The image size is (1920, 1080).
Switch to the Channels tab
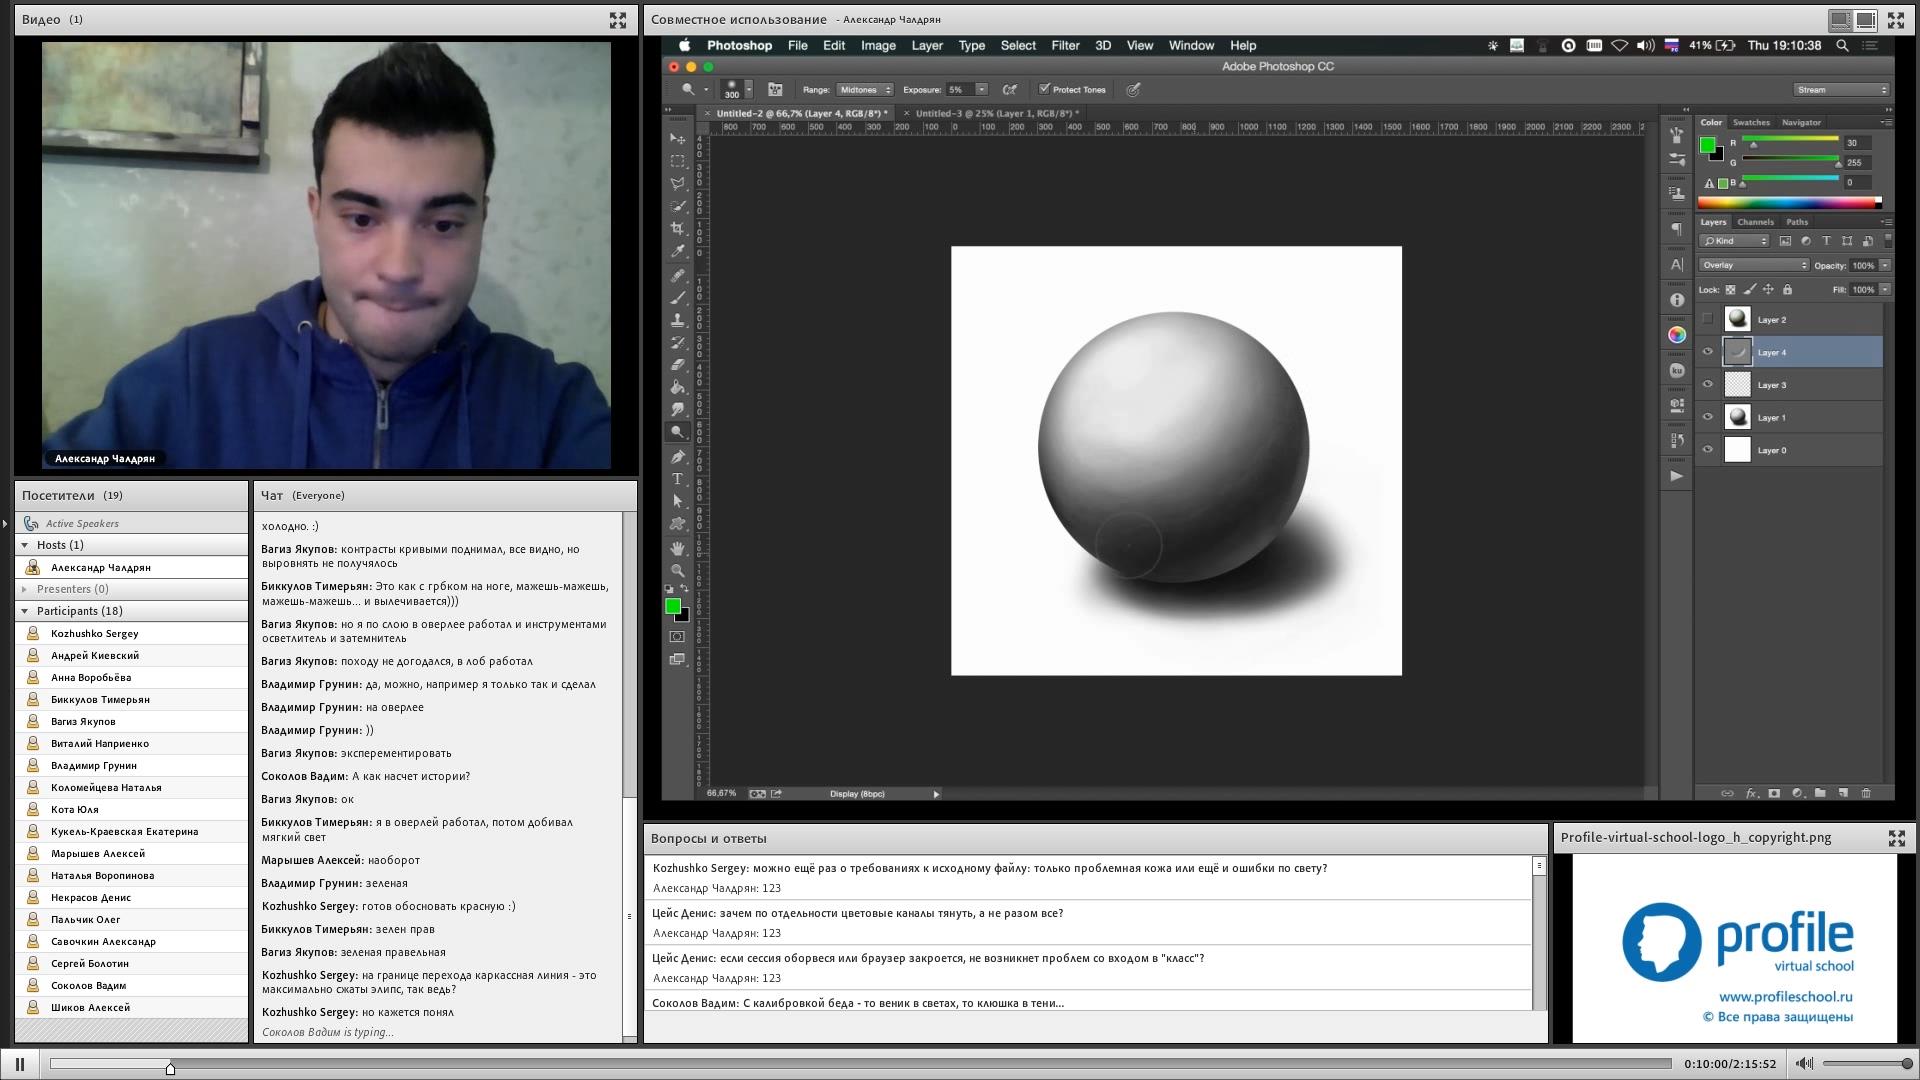click(1755, 222)
